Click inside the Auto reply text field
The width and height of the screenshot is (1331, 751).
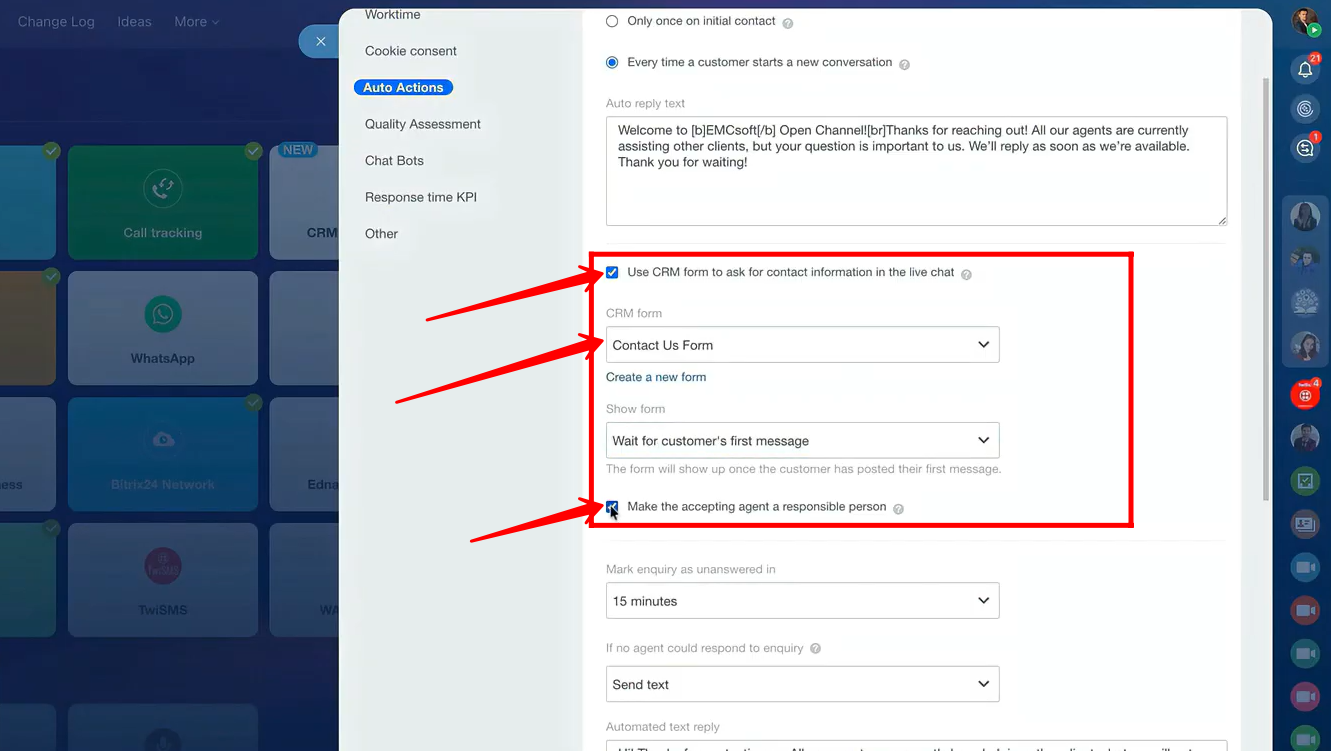[x=915, y=185]
